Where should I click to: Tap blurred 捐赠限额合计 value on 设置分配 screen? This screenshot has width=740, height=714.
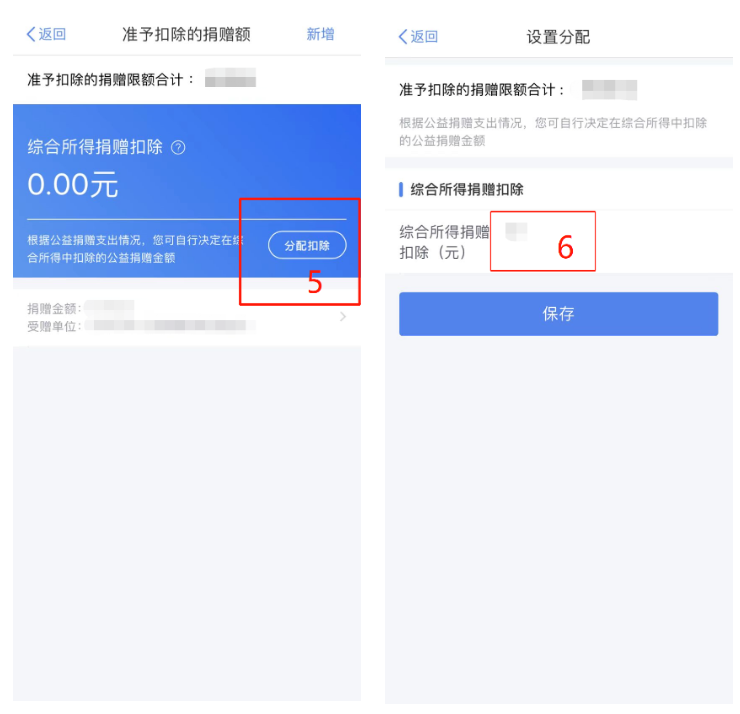pyautogui.click(x=609, y=90)
